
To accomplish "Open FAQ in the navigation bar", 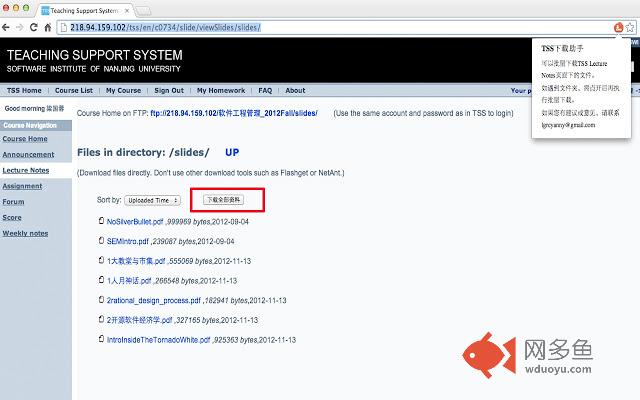I will [265, 91].
